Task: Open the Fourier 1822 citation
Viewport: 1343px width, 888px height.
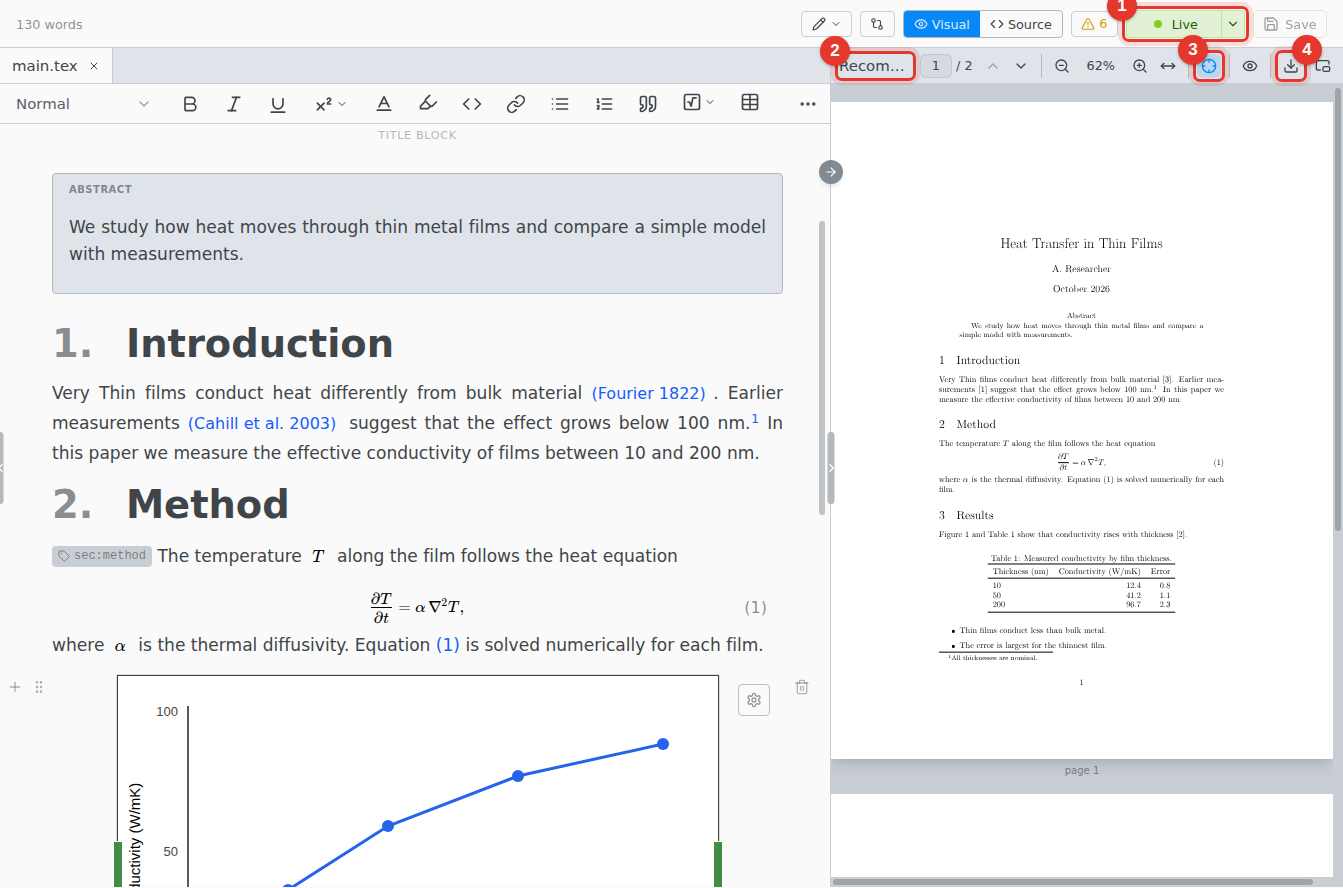Action: pos(649,393)
